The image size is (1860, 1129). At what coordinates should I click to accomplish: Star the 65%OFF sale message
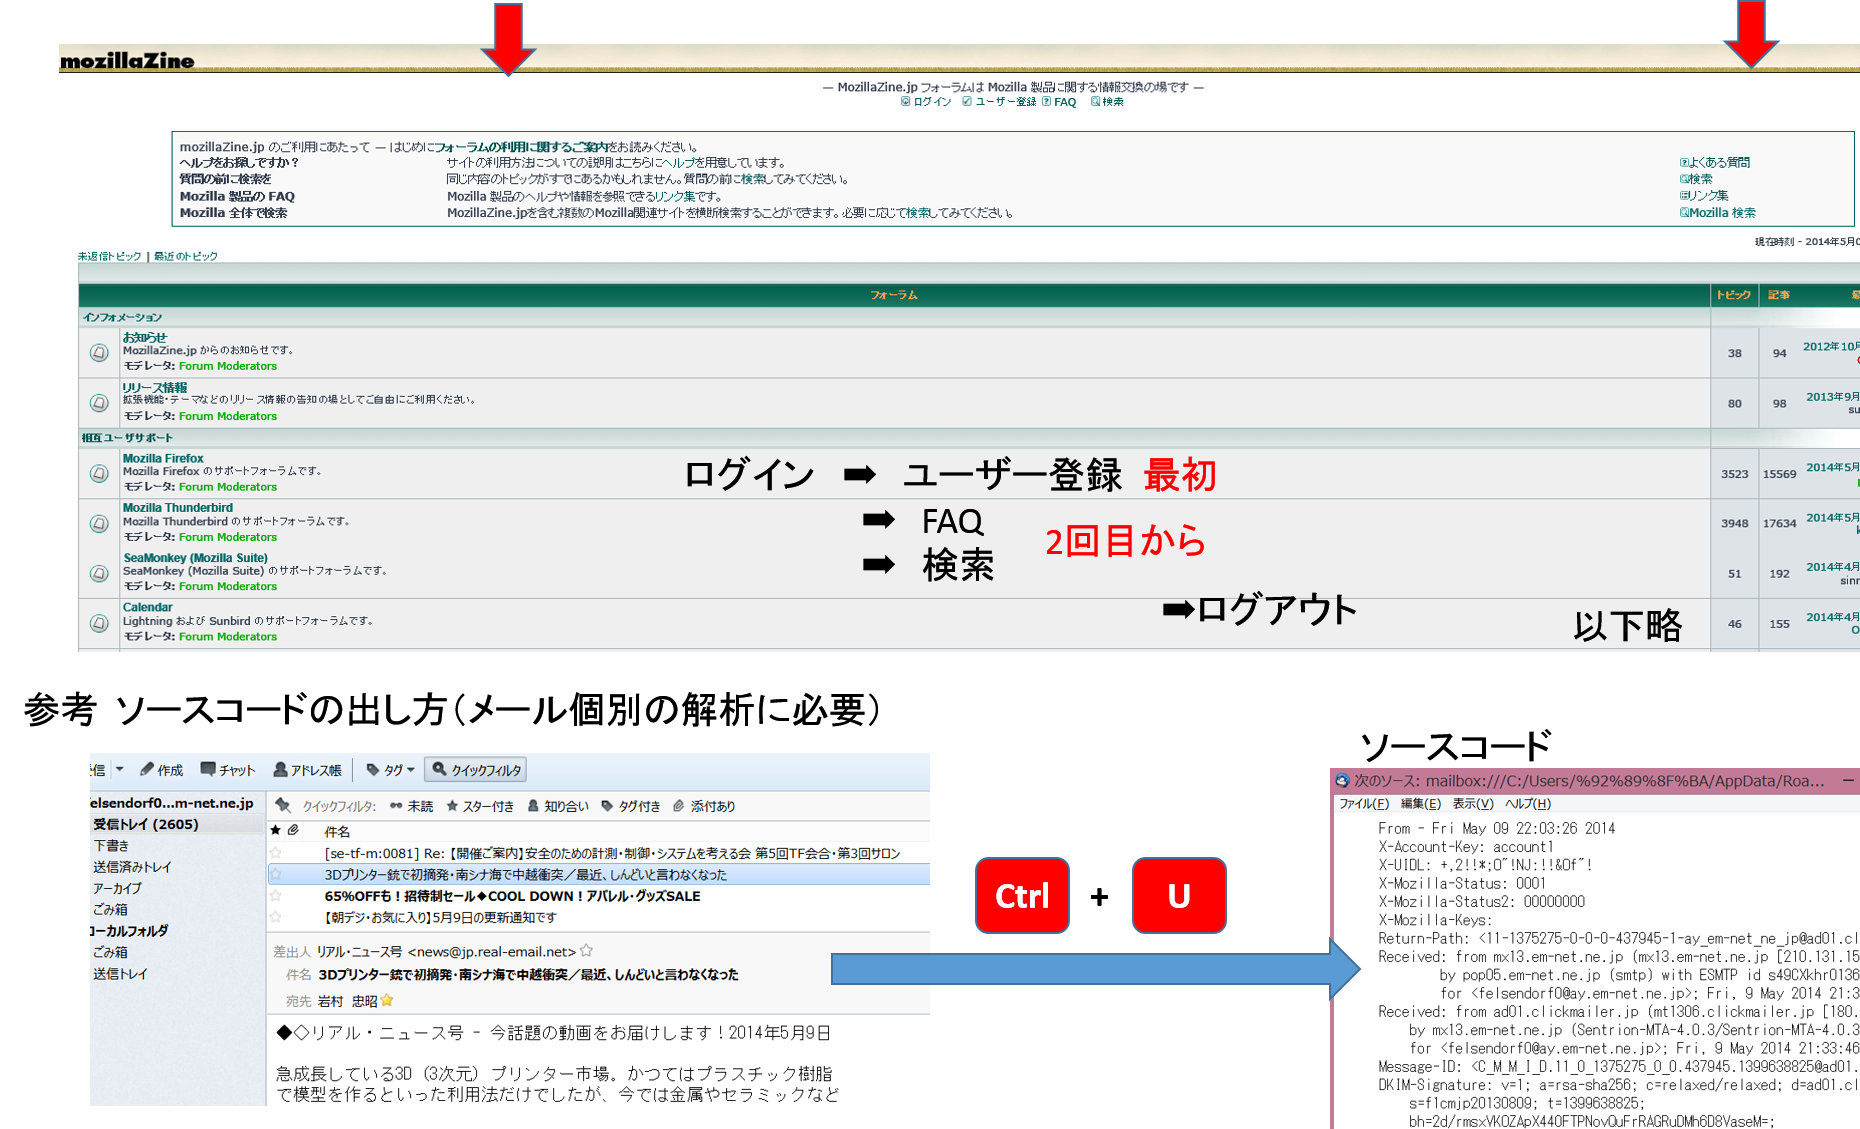(276, 896)
